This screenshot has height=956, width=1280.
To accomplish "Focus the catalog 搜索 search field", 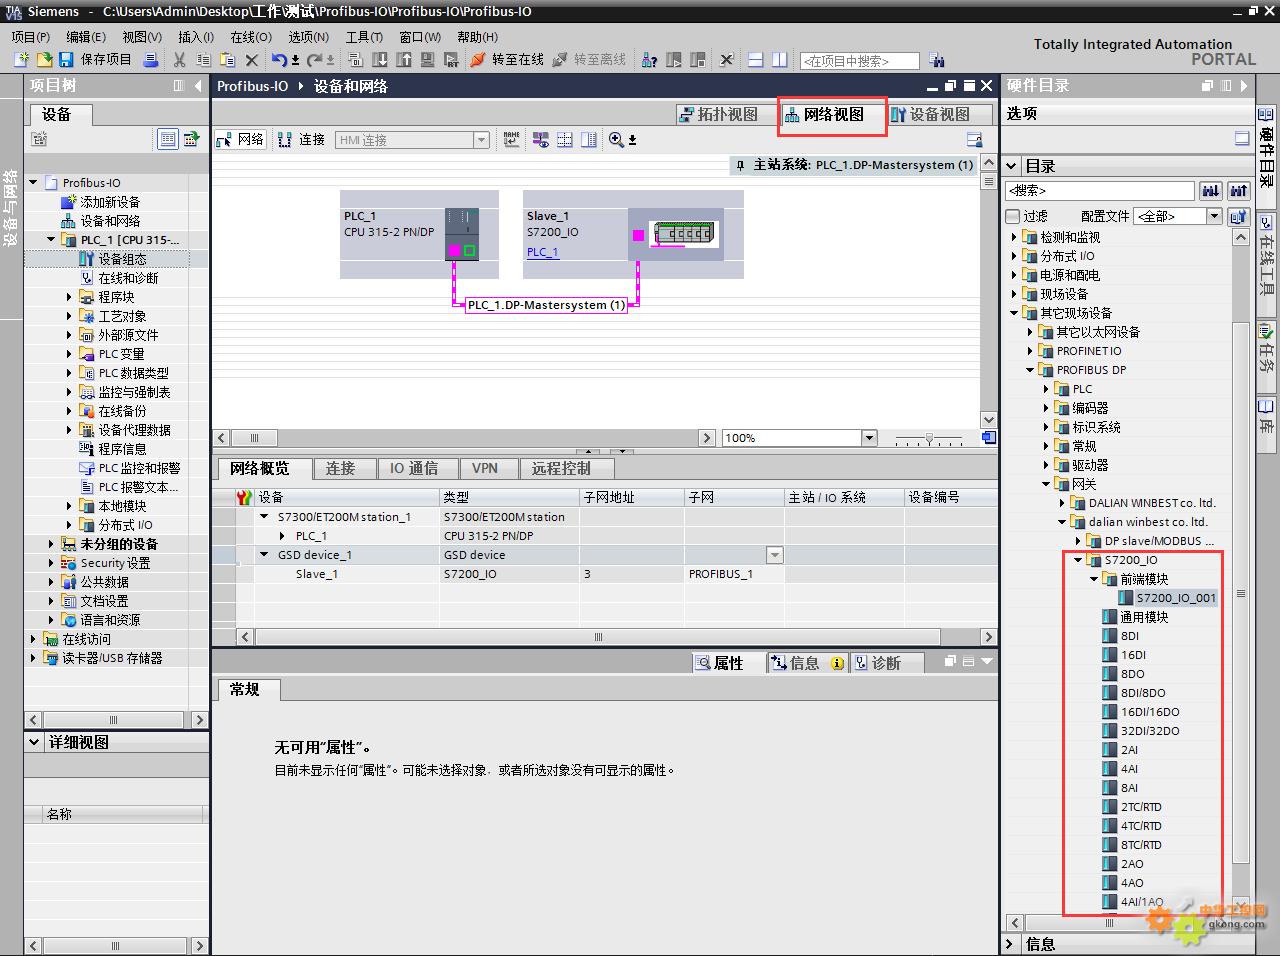I will tap(1100, 190).
